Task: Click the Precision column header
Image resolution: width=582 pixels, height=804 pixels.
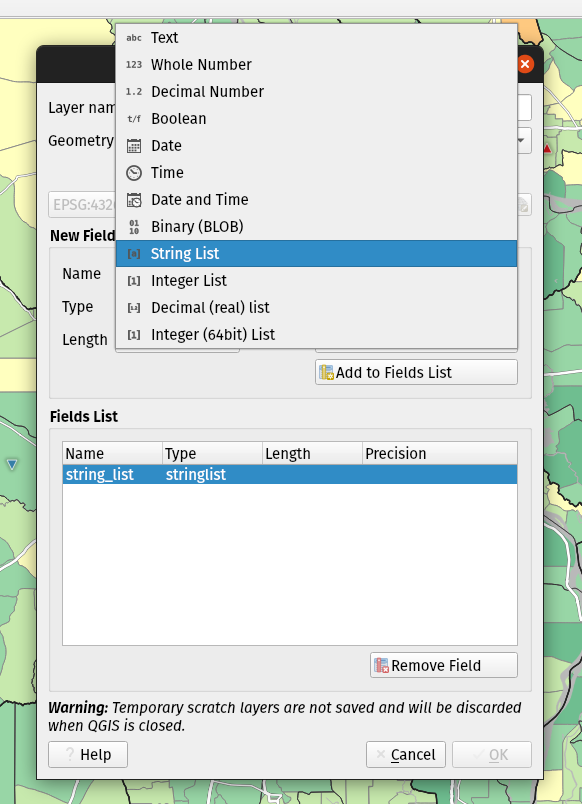Action: tap(439, 454)
